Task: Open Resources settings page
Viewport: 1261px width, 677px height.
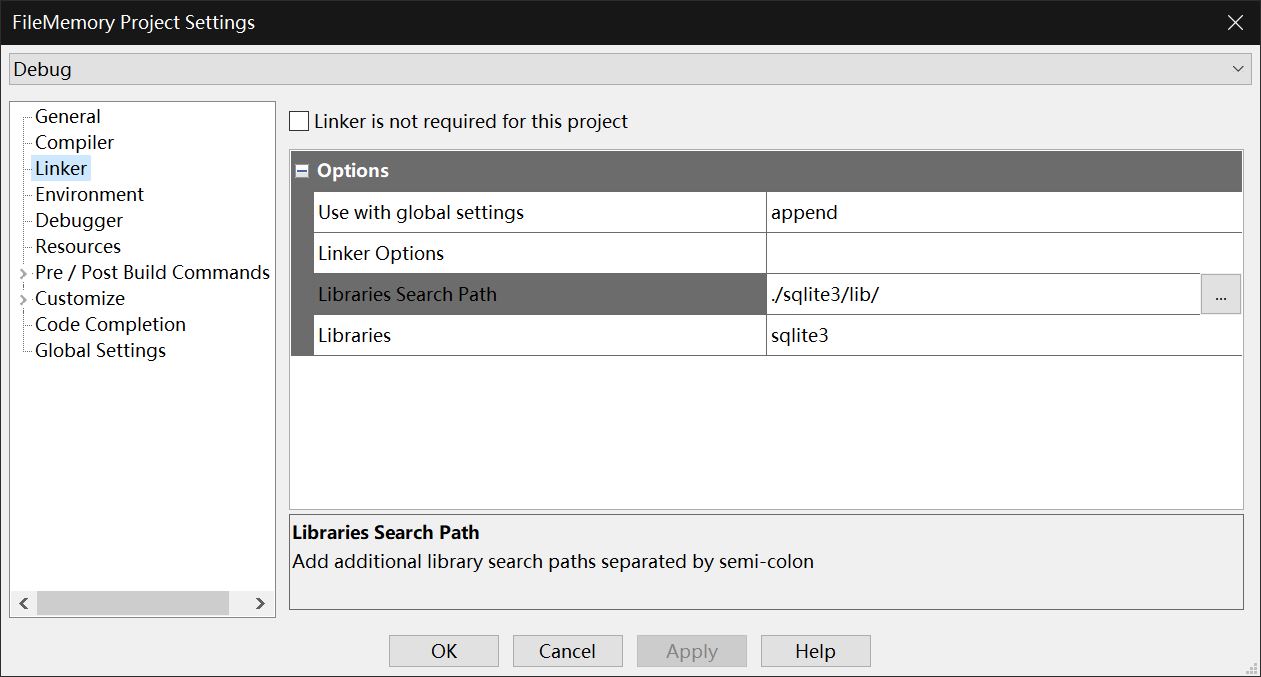Action: tap(77, 247)
